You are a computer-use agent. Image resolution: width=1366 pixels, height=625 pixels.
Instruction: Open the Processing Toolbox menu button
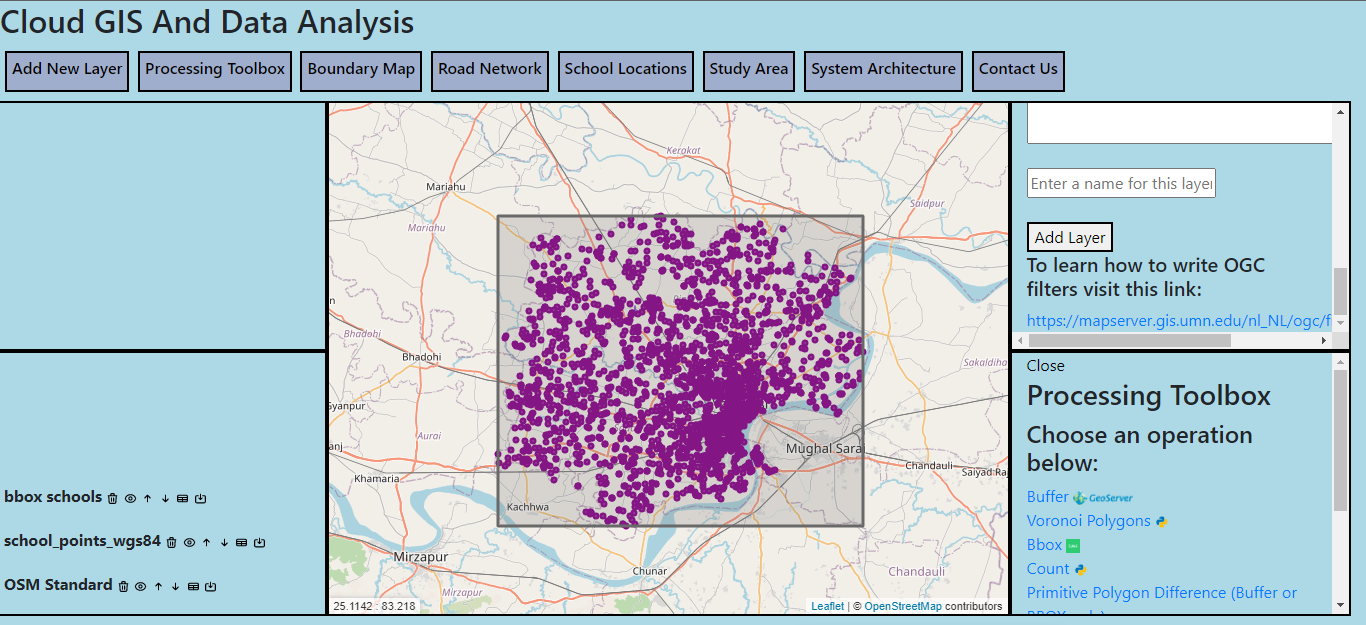[x=215, y=70]
